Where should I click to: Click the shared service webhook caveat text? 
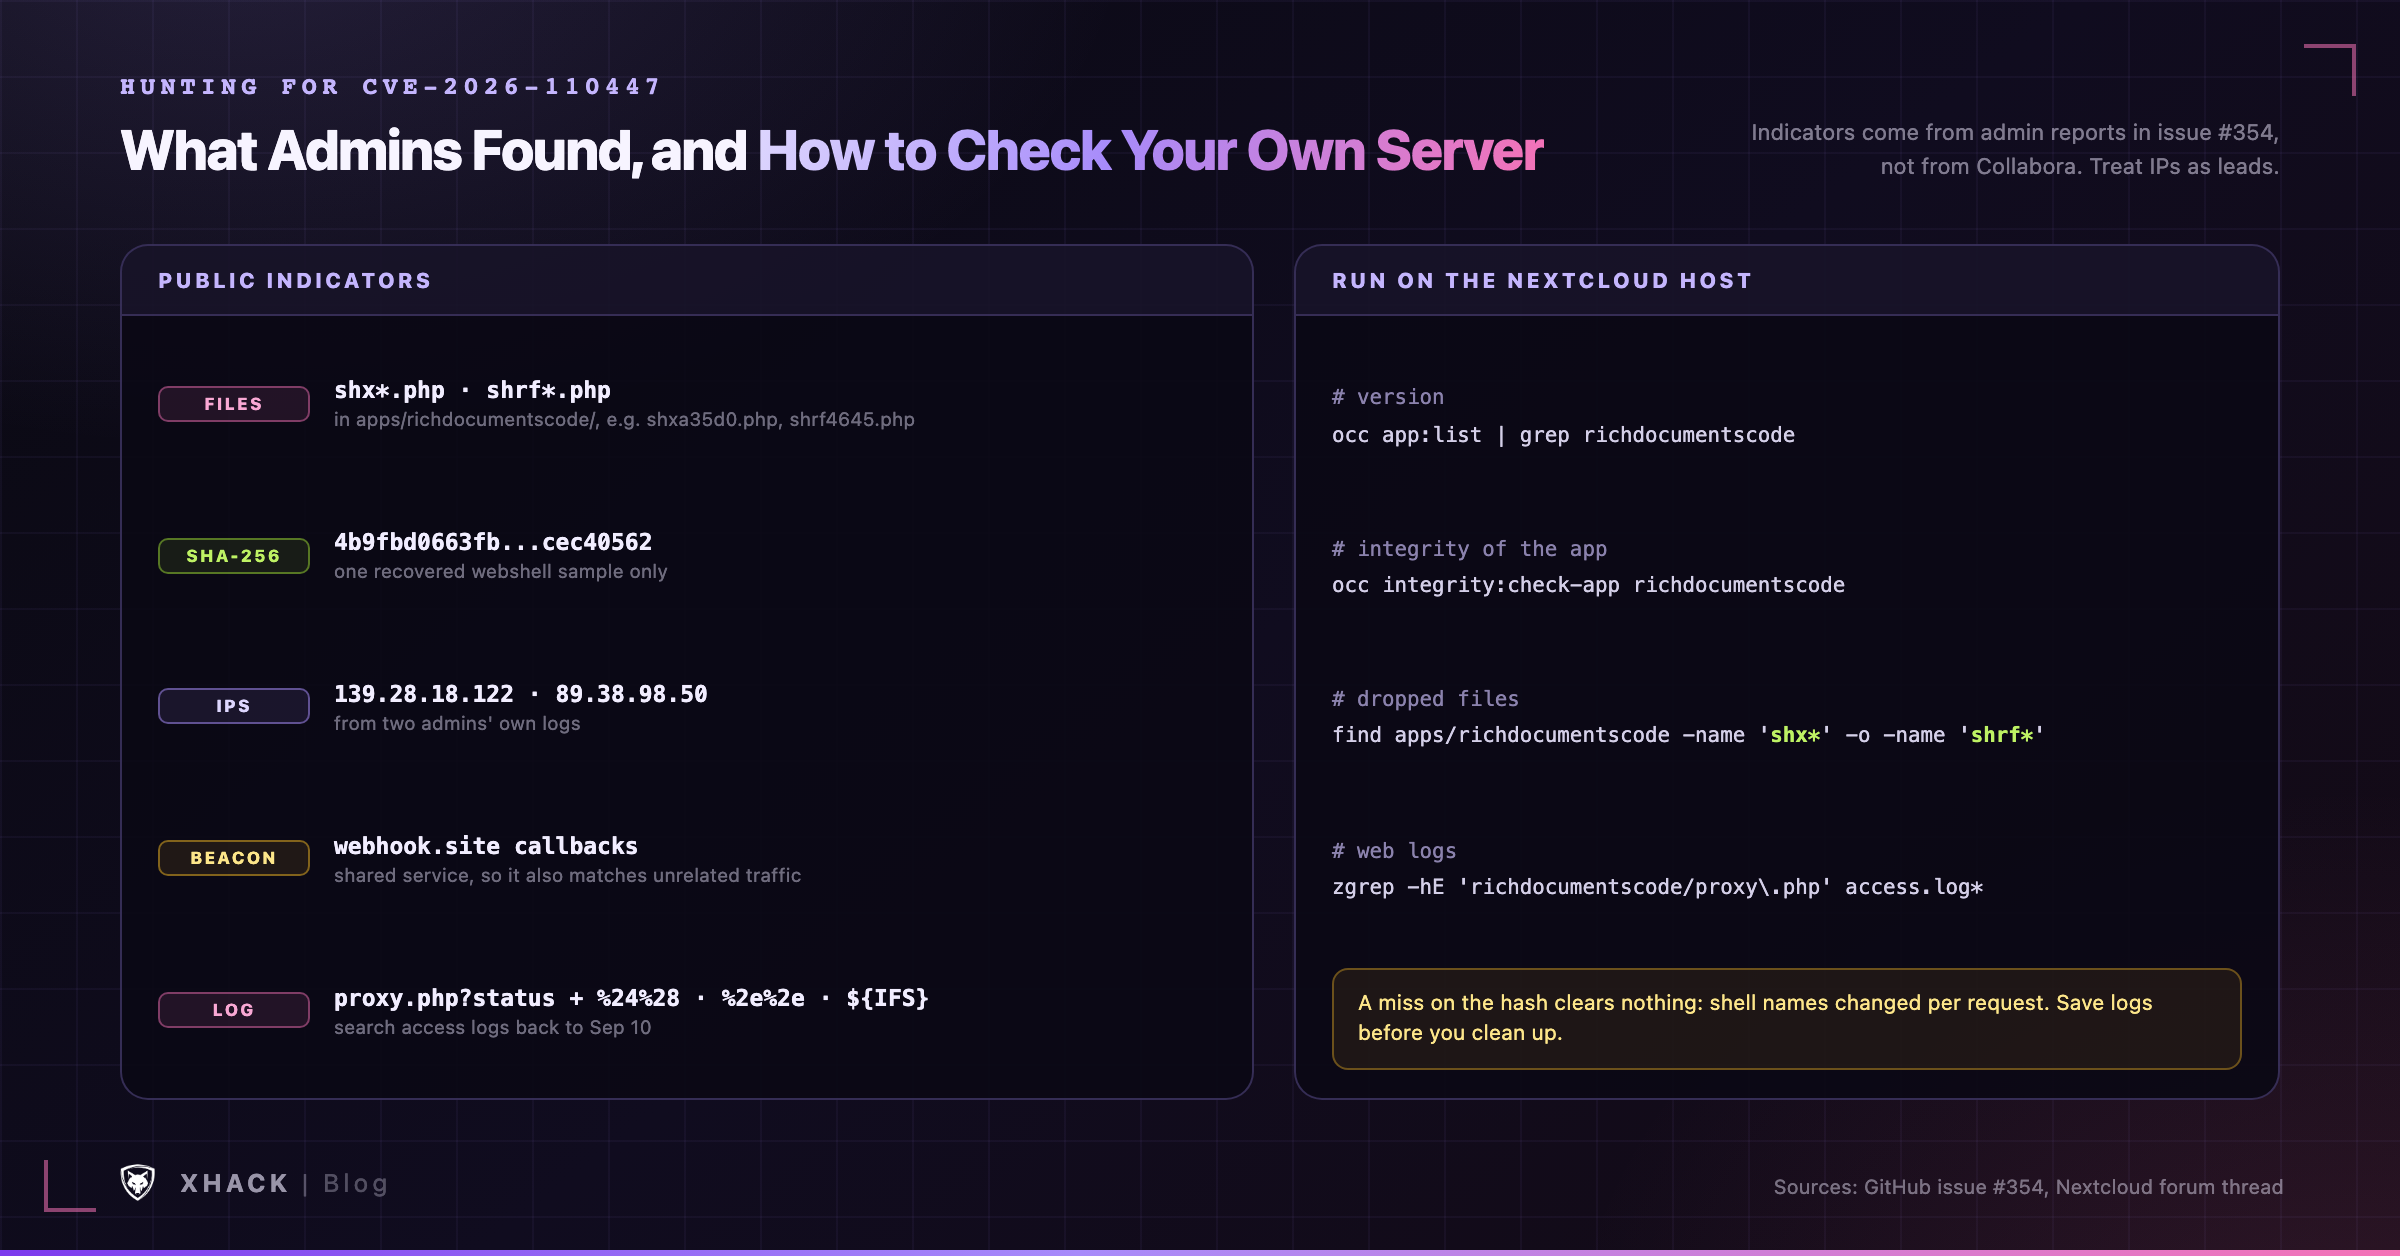567,876
